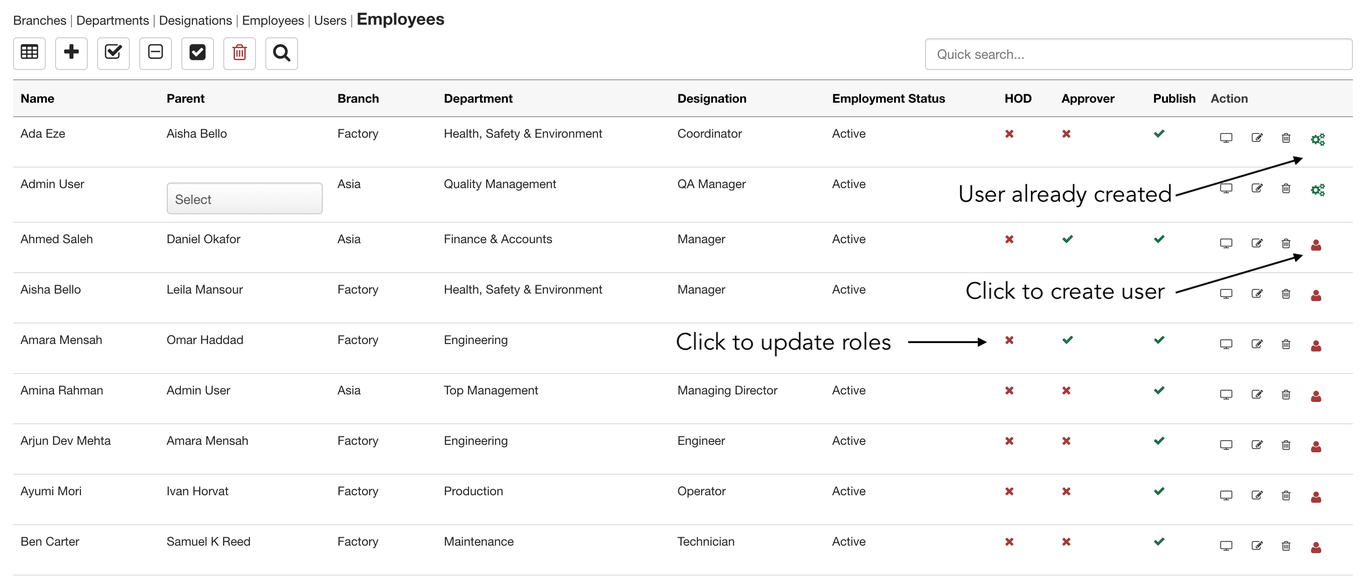Toggle HOD status for Ben Carter
This screenshot has width=1366, height=576.
(1009, 542)
